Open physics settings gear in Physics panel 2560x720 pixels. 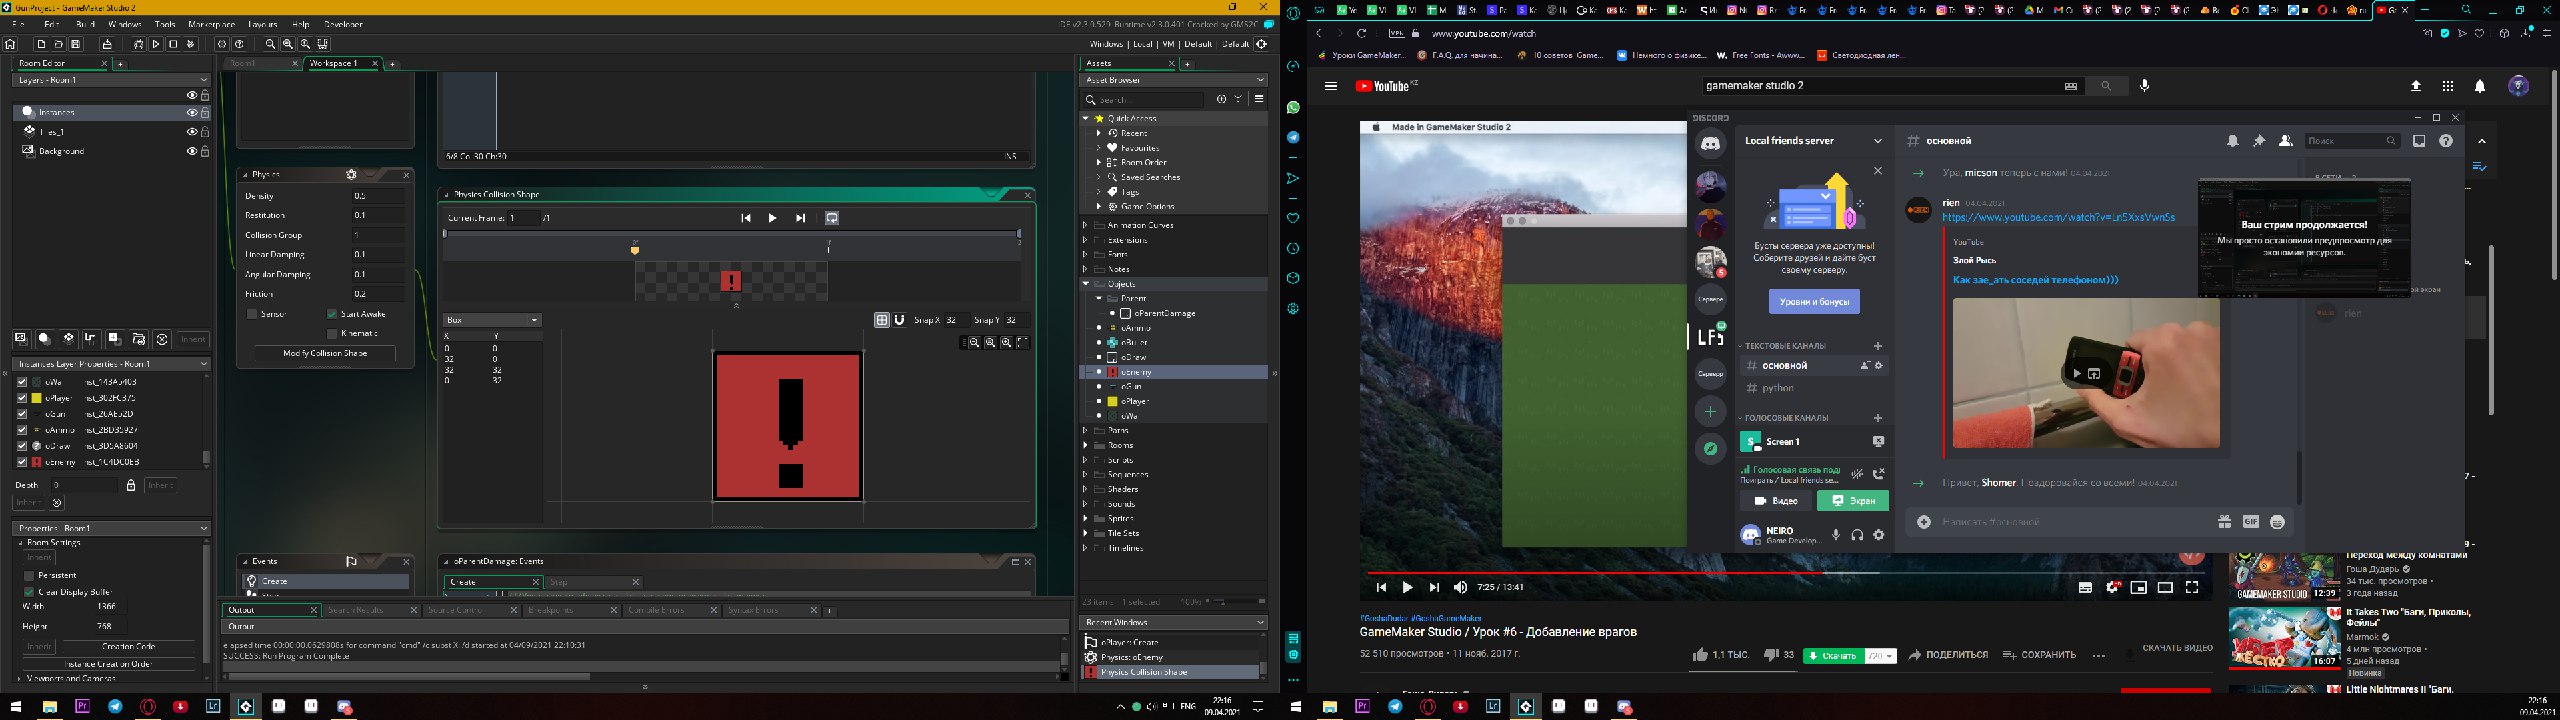(351, 174)
